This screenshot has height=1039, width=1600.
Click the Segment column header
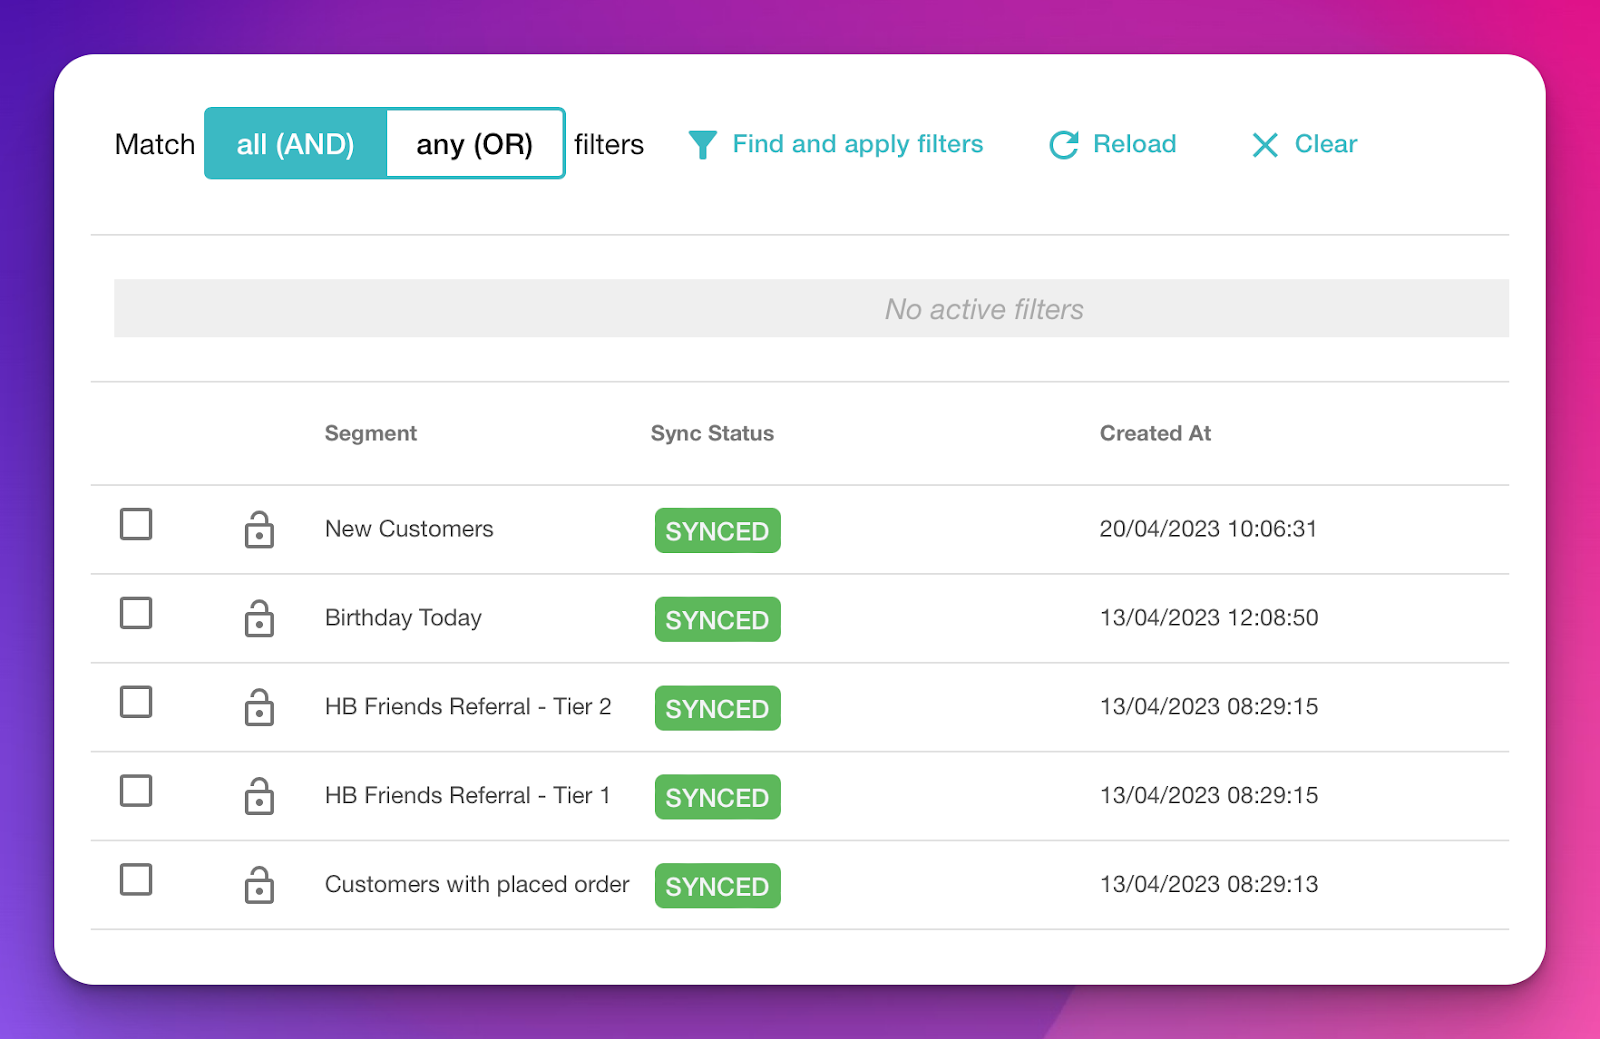click(x=370, y=433)
